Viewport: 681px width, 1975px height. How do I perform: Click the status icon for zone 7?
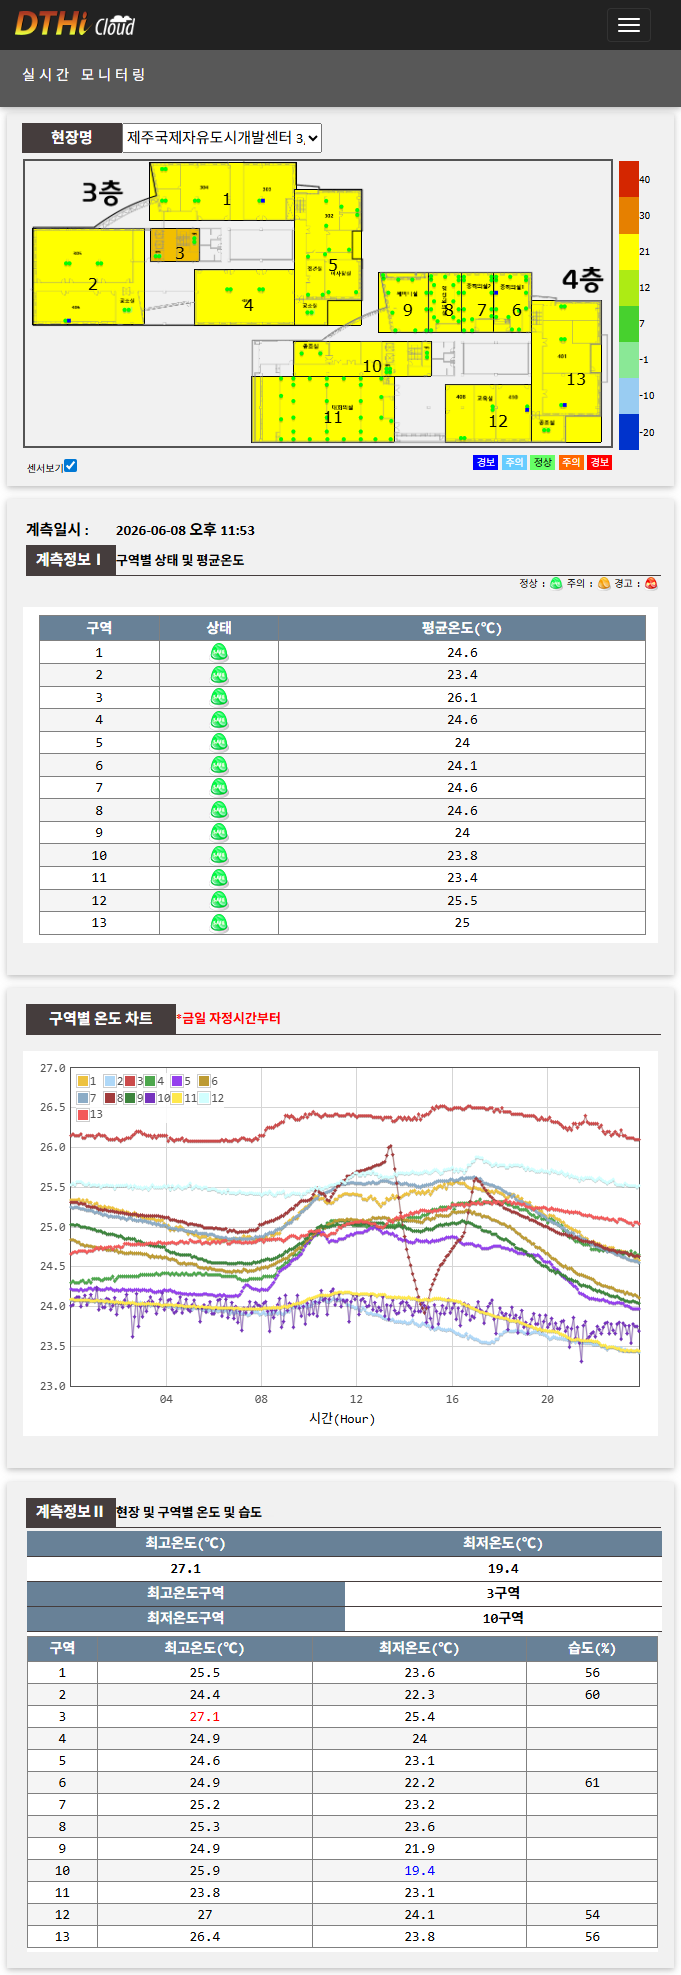coord(219,788)
